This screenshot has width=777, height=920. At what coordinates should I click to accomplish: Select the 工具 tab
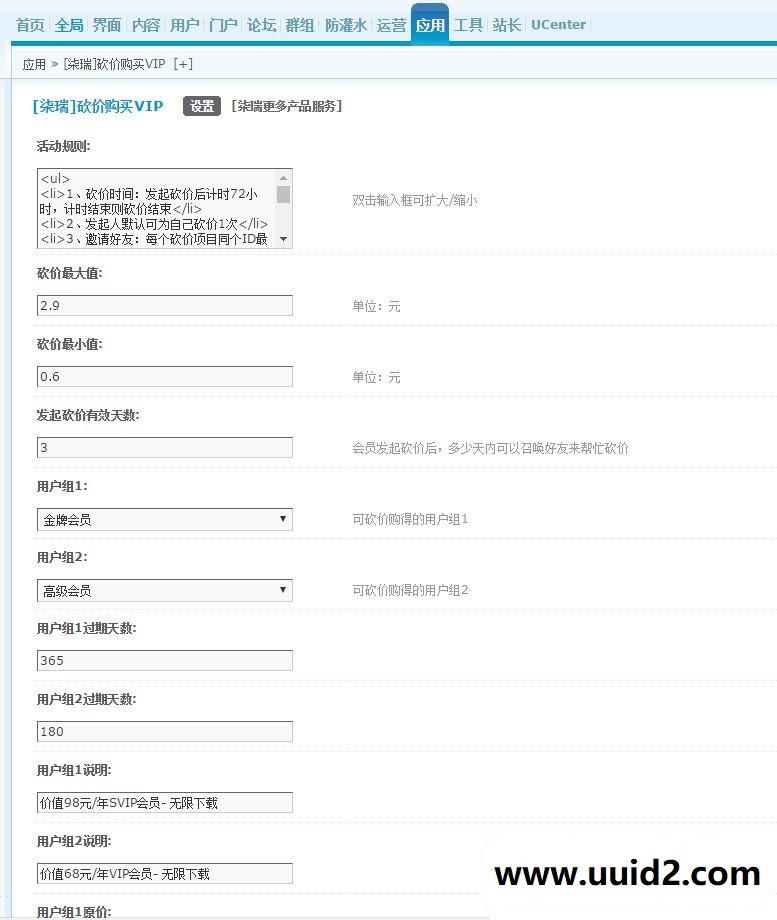(468, 25)
